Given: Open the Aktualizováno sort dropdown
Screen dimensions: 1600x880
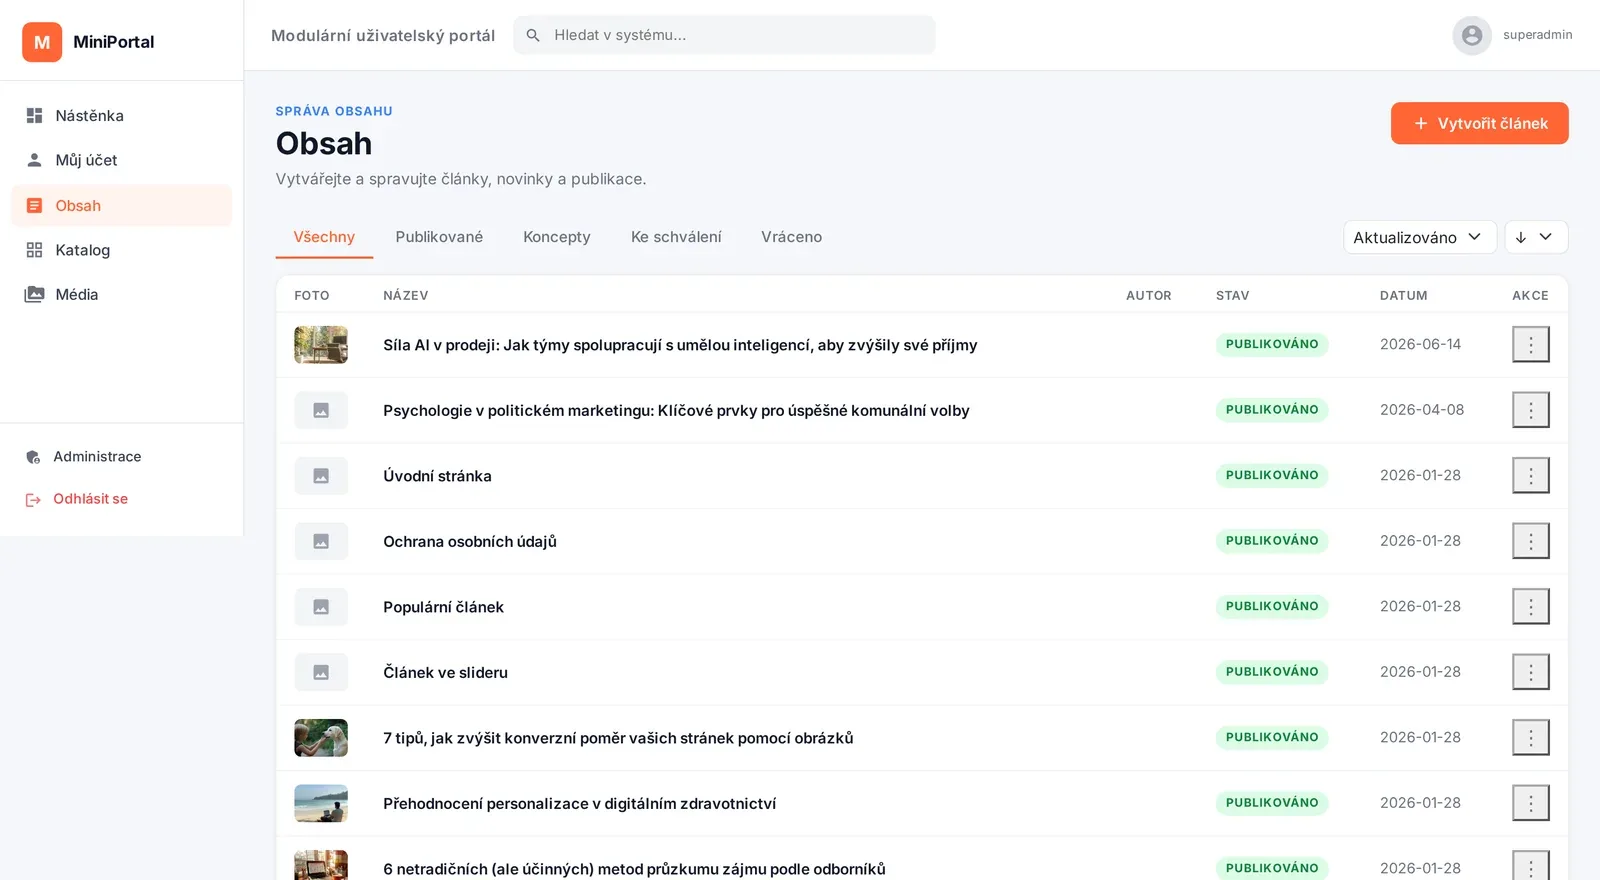Looking at the screenshot, I should 1419,237.
